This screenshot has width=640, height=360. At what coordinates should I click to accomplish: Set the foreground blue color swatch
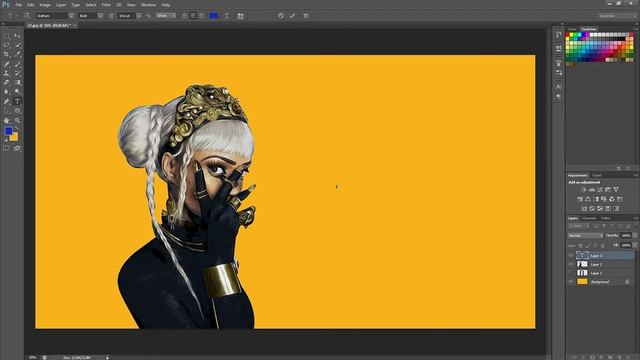8,131
